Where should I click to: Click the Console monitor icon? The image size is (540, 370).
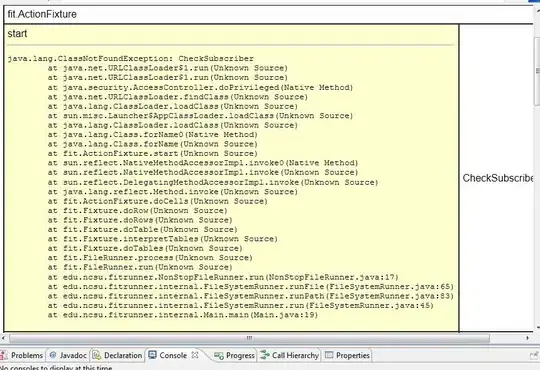pyautogui.click(x=152, y=354)
